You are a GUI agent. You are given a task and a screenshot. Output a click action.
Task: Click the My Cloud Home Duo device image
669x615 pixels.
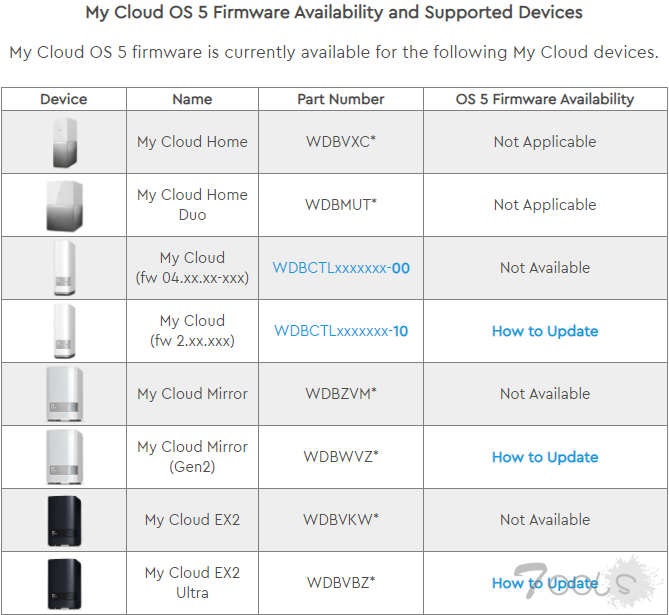pyautogui.click(x=63, y=205)
